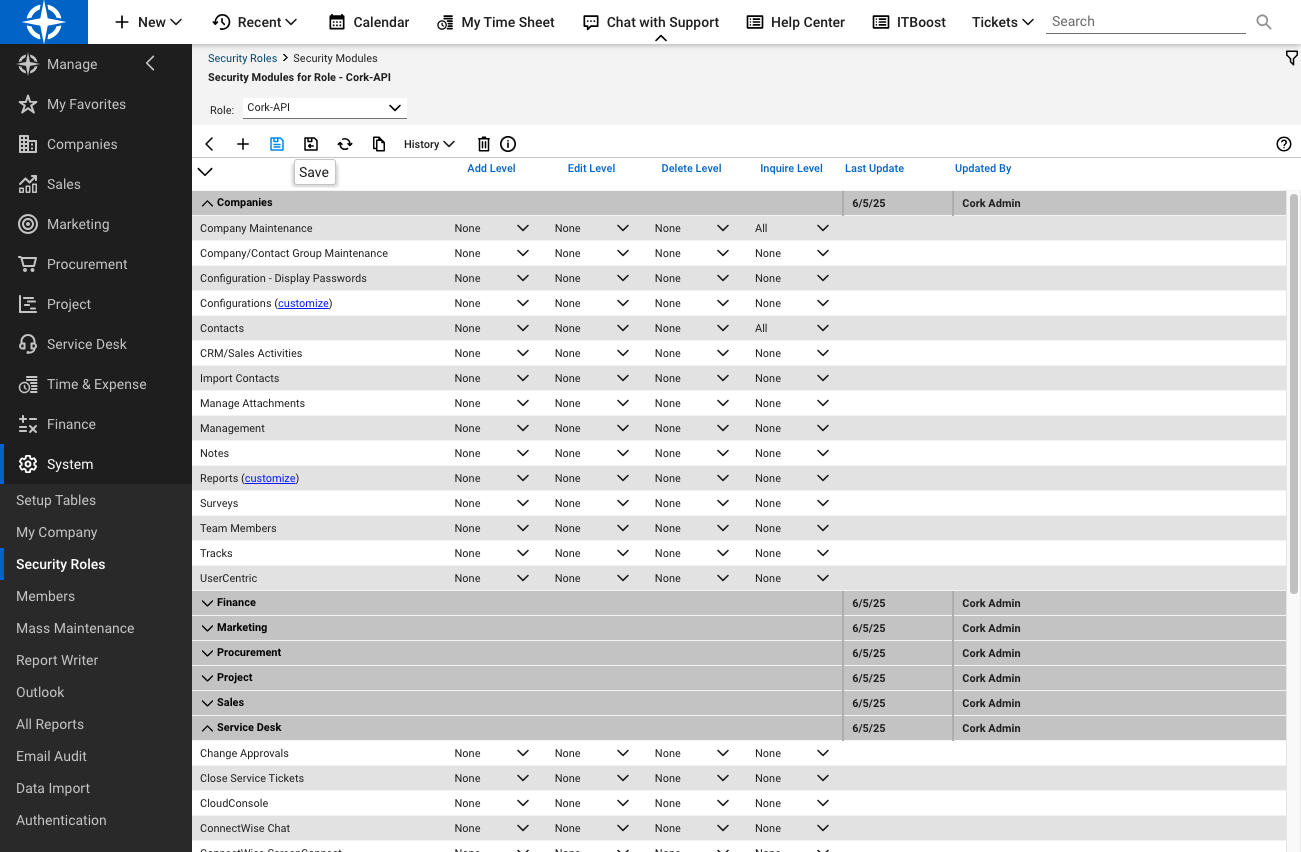Click the trash Delete icon
The image size is (1301, 852).
pos(484,144)
